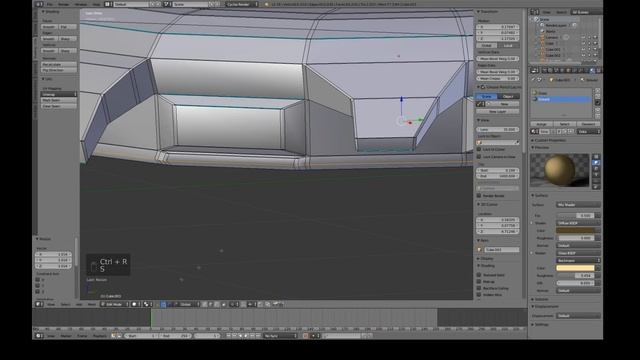Open the Unwrap dropdown in UVs
640x360 pixels.
[59, 94]
